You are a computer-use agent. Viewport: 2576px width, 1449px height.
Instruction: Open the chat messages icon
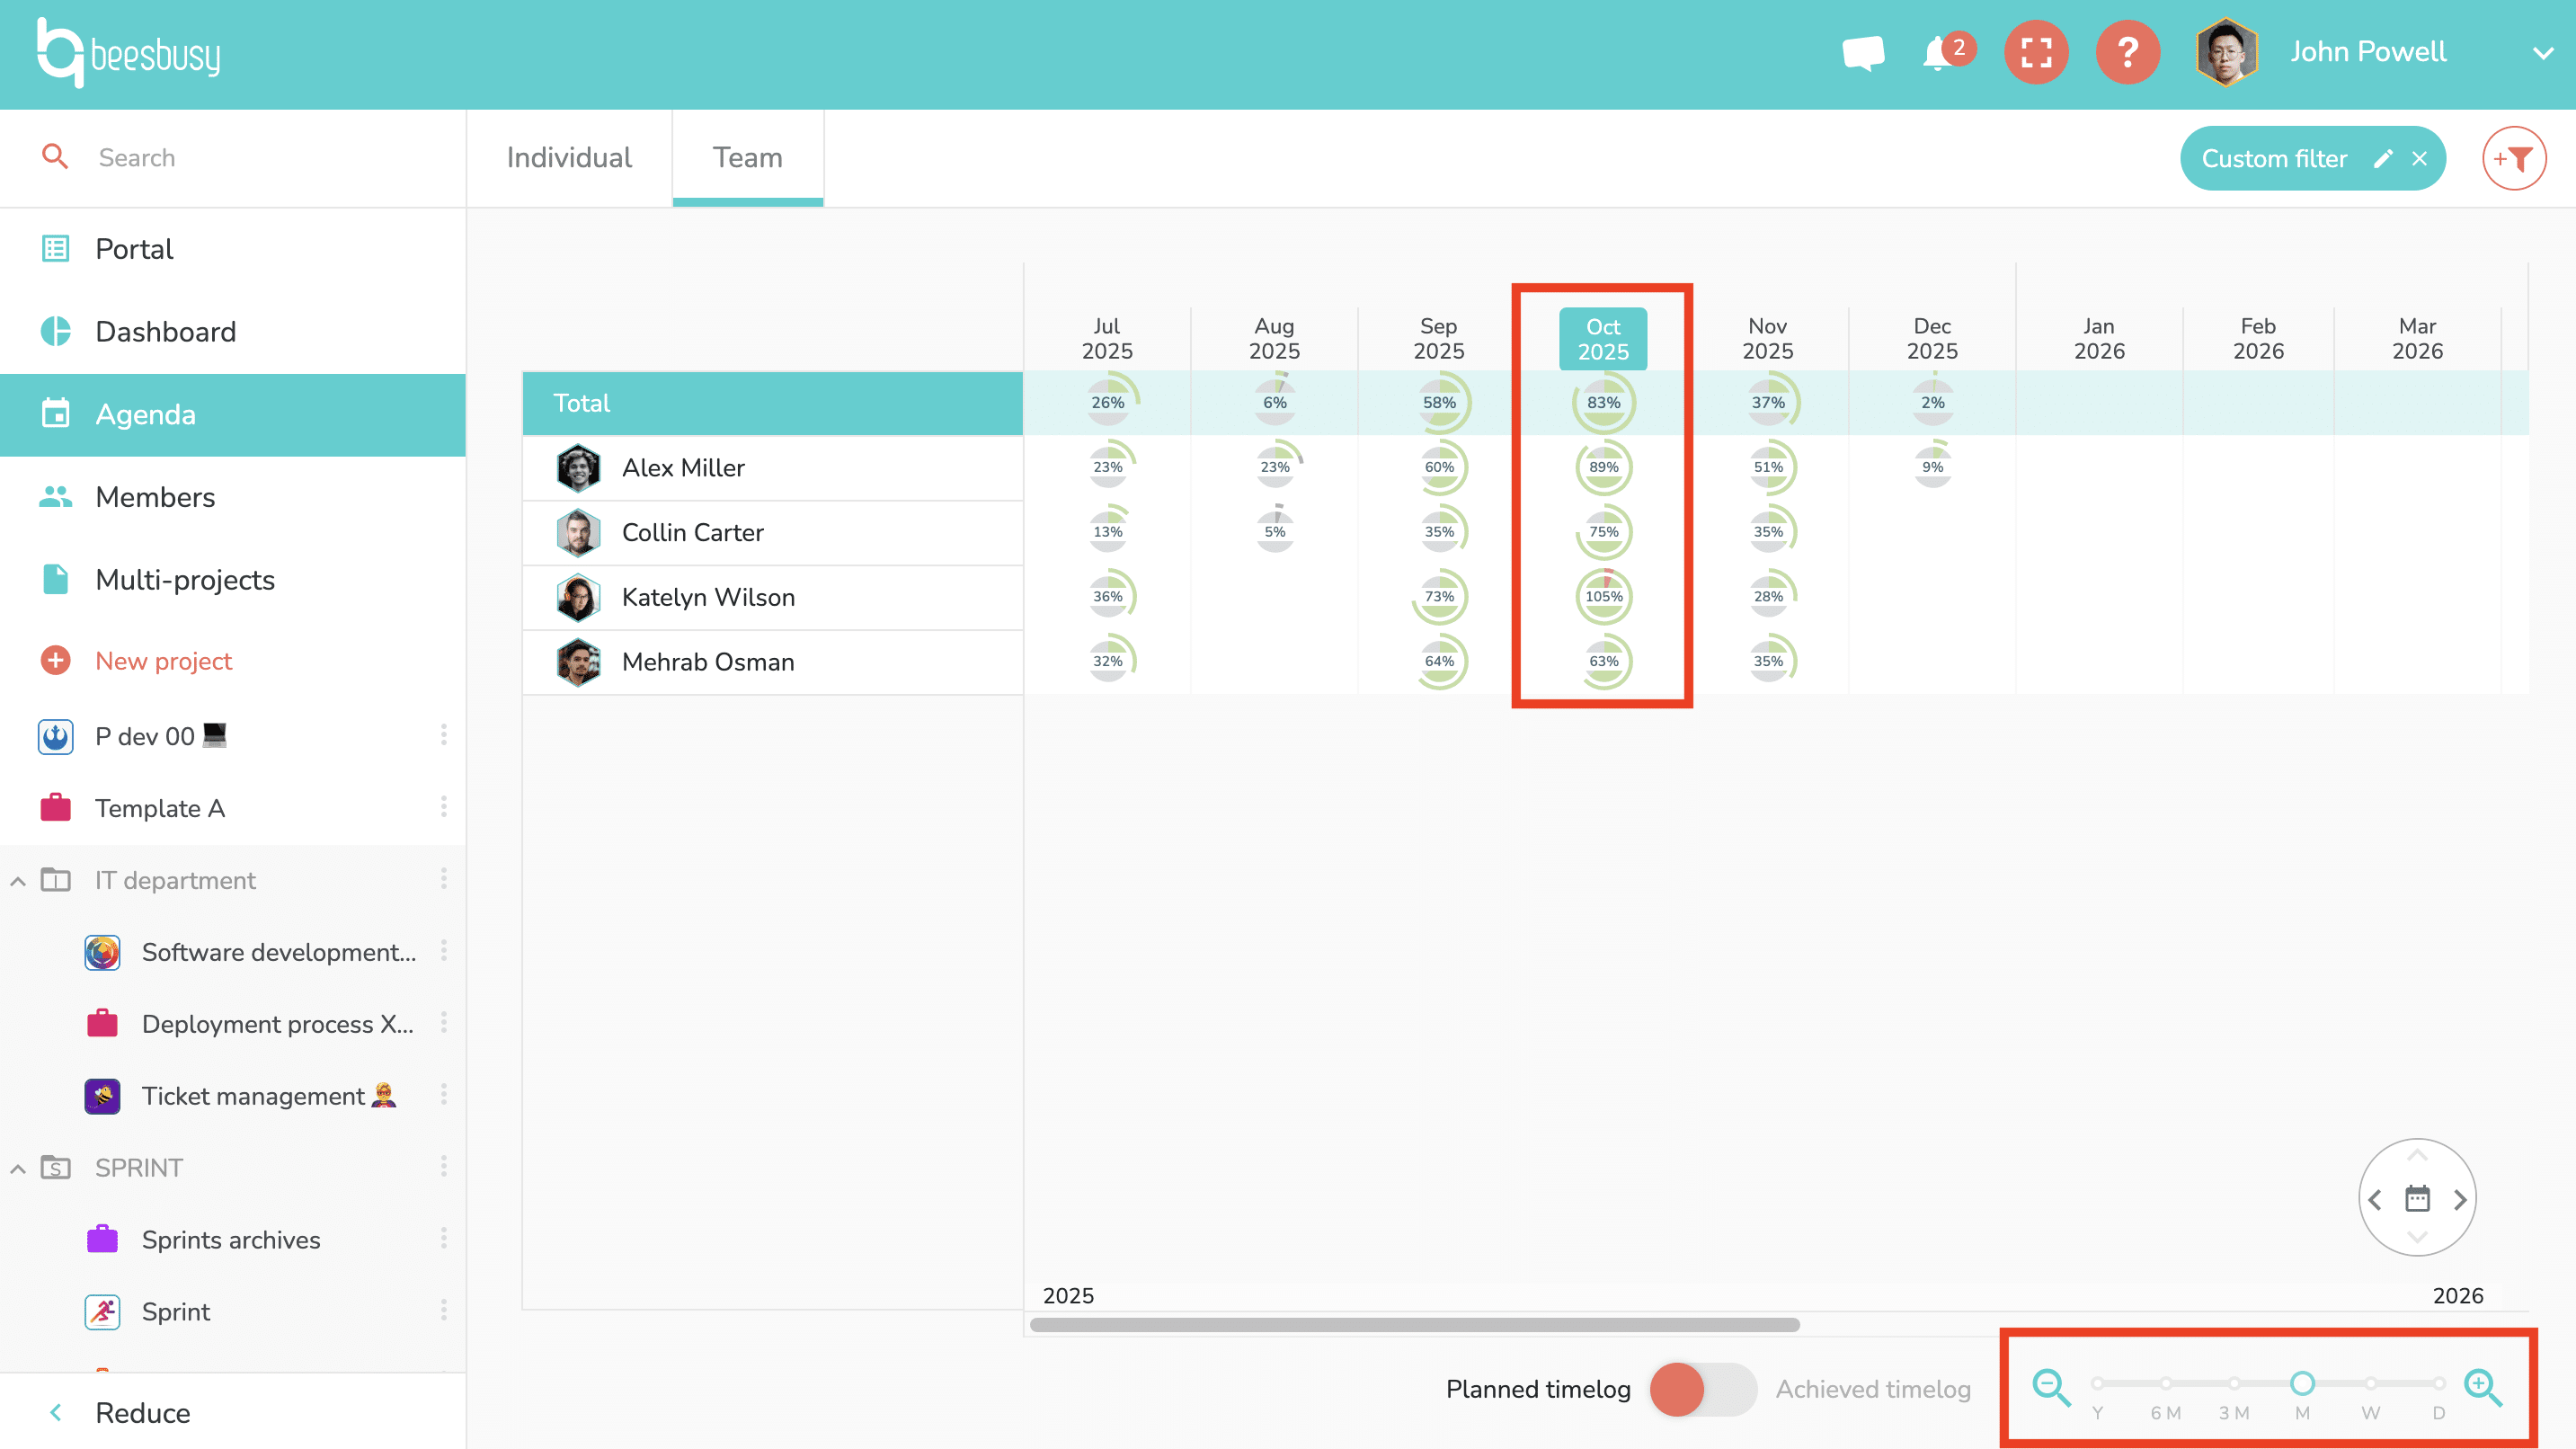[1863, 52]
